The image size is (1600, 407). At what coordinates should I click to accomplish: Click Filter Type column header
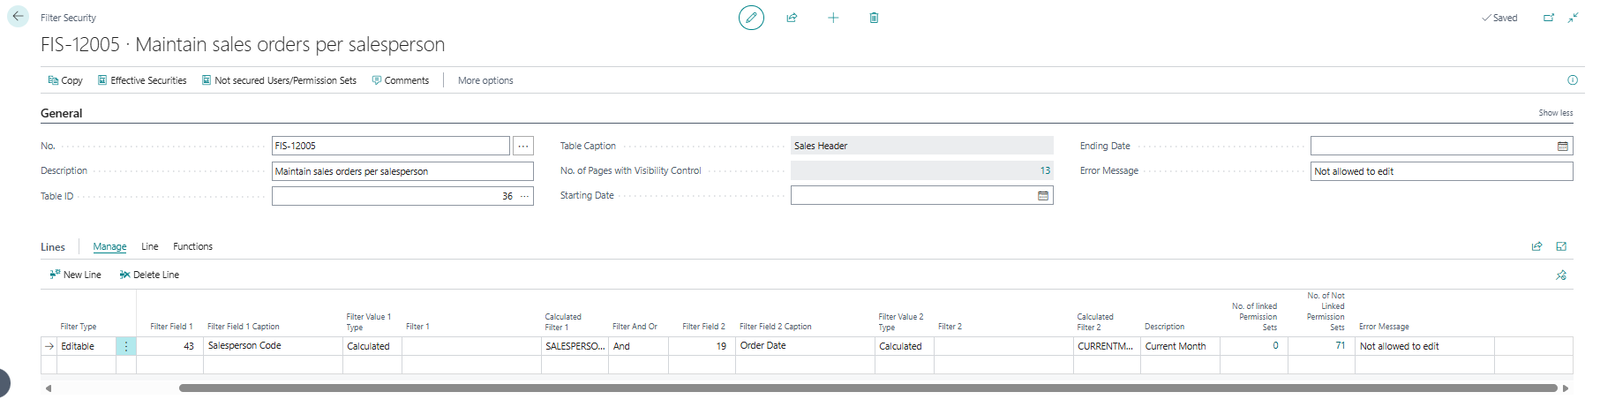[78, 326]
